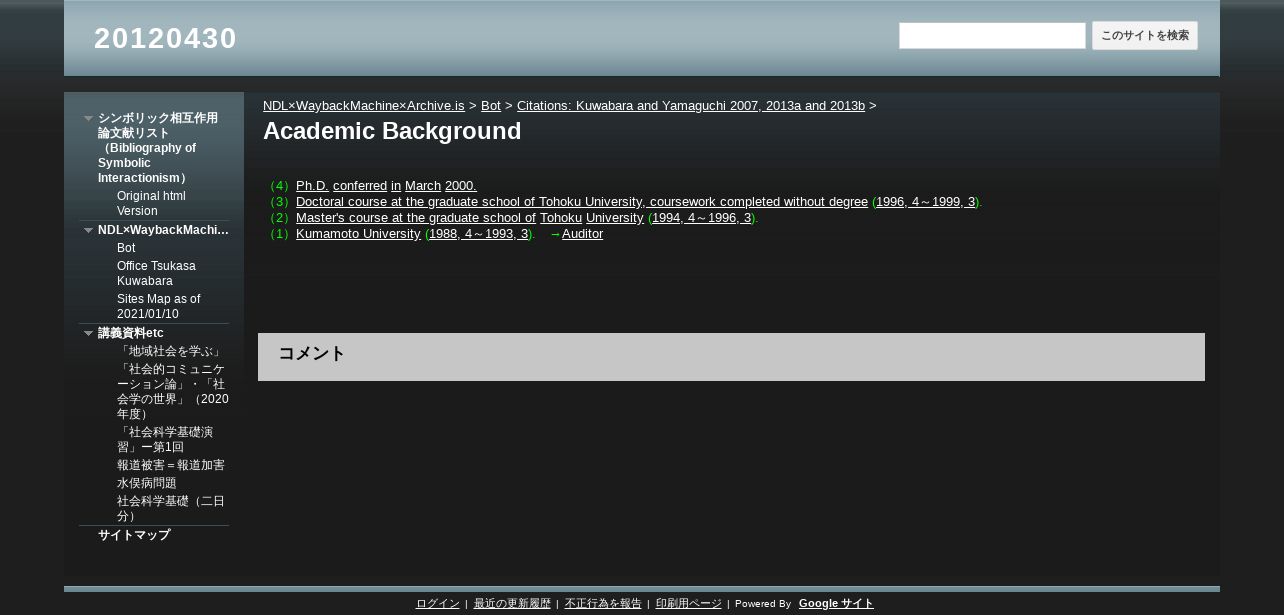This screenshot has width=1284, height=615.
Task: Click the Ph.D. link
Action: (312, 185)
